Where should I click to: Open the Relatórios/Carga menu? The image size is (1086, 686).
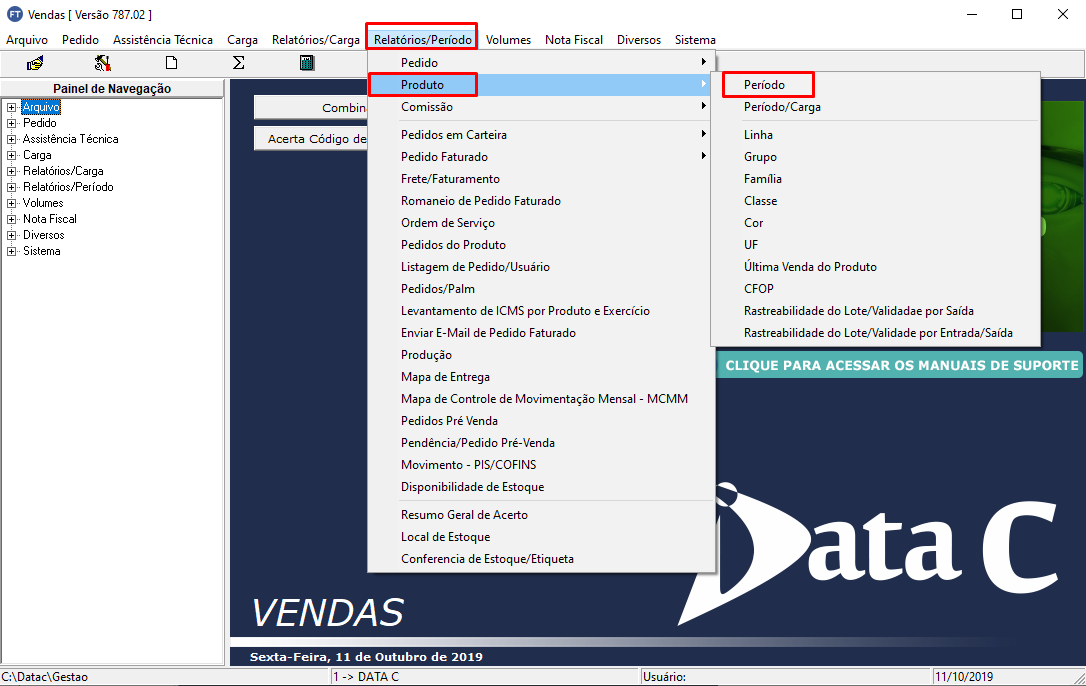tap(316, 39)
